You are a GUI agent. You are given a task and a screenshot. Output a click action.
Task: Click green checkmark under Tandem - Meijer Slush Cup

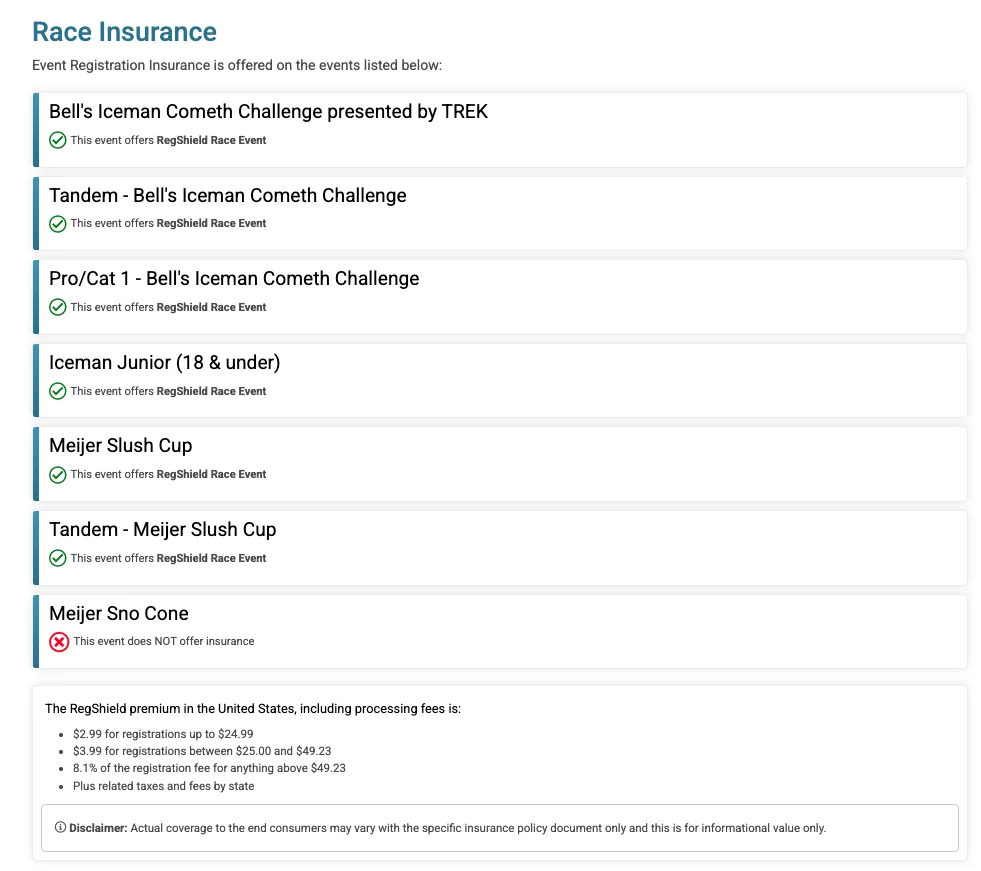tap(58, 558)
